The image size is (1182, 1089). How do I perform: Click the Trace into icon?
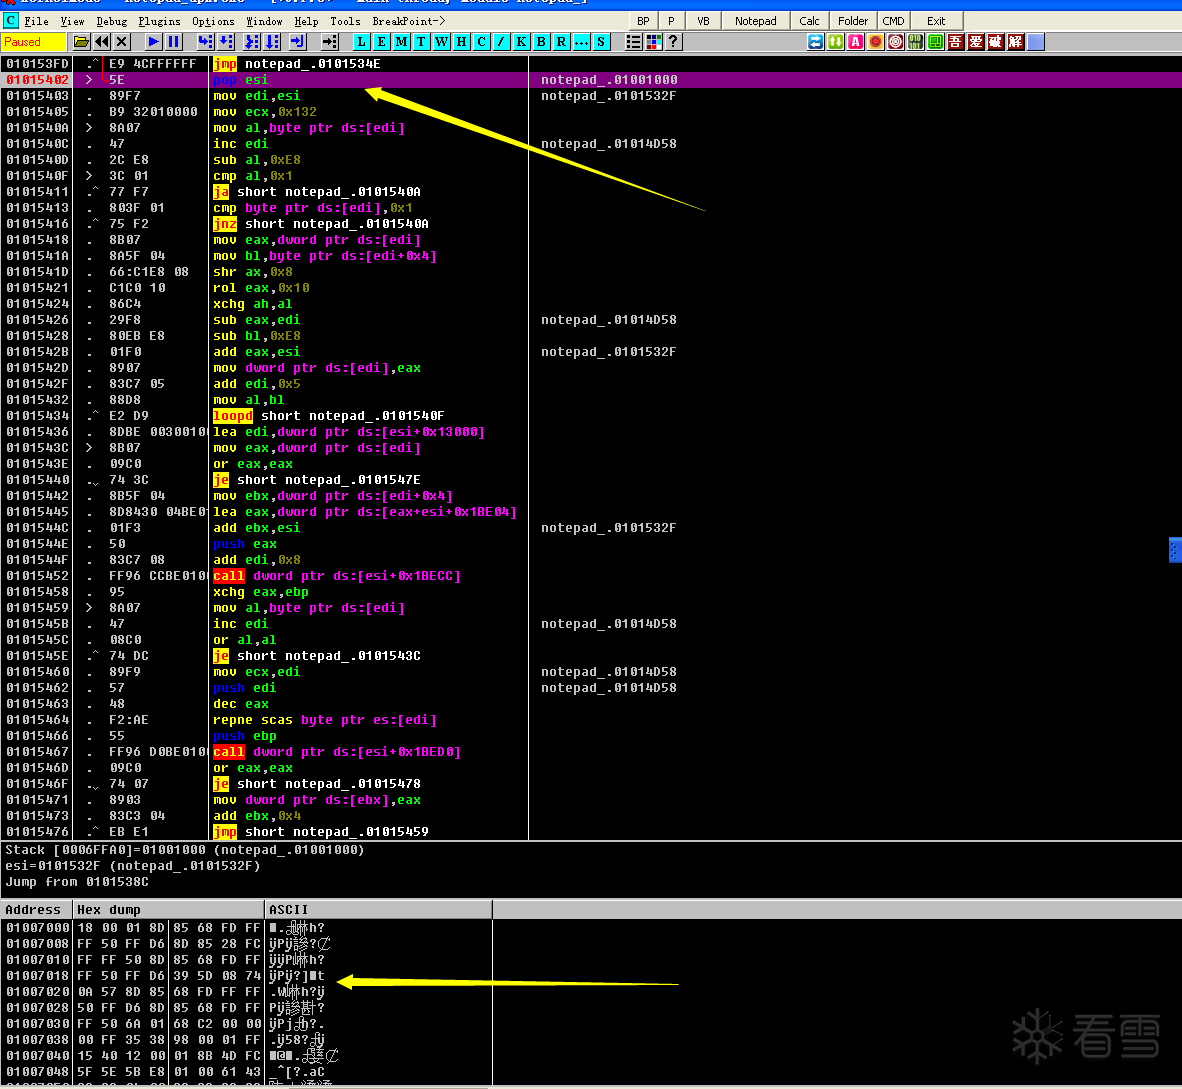[x=253, y=42]
